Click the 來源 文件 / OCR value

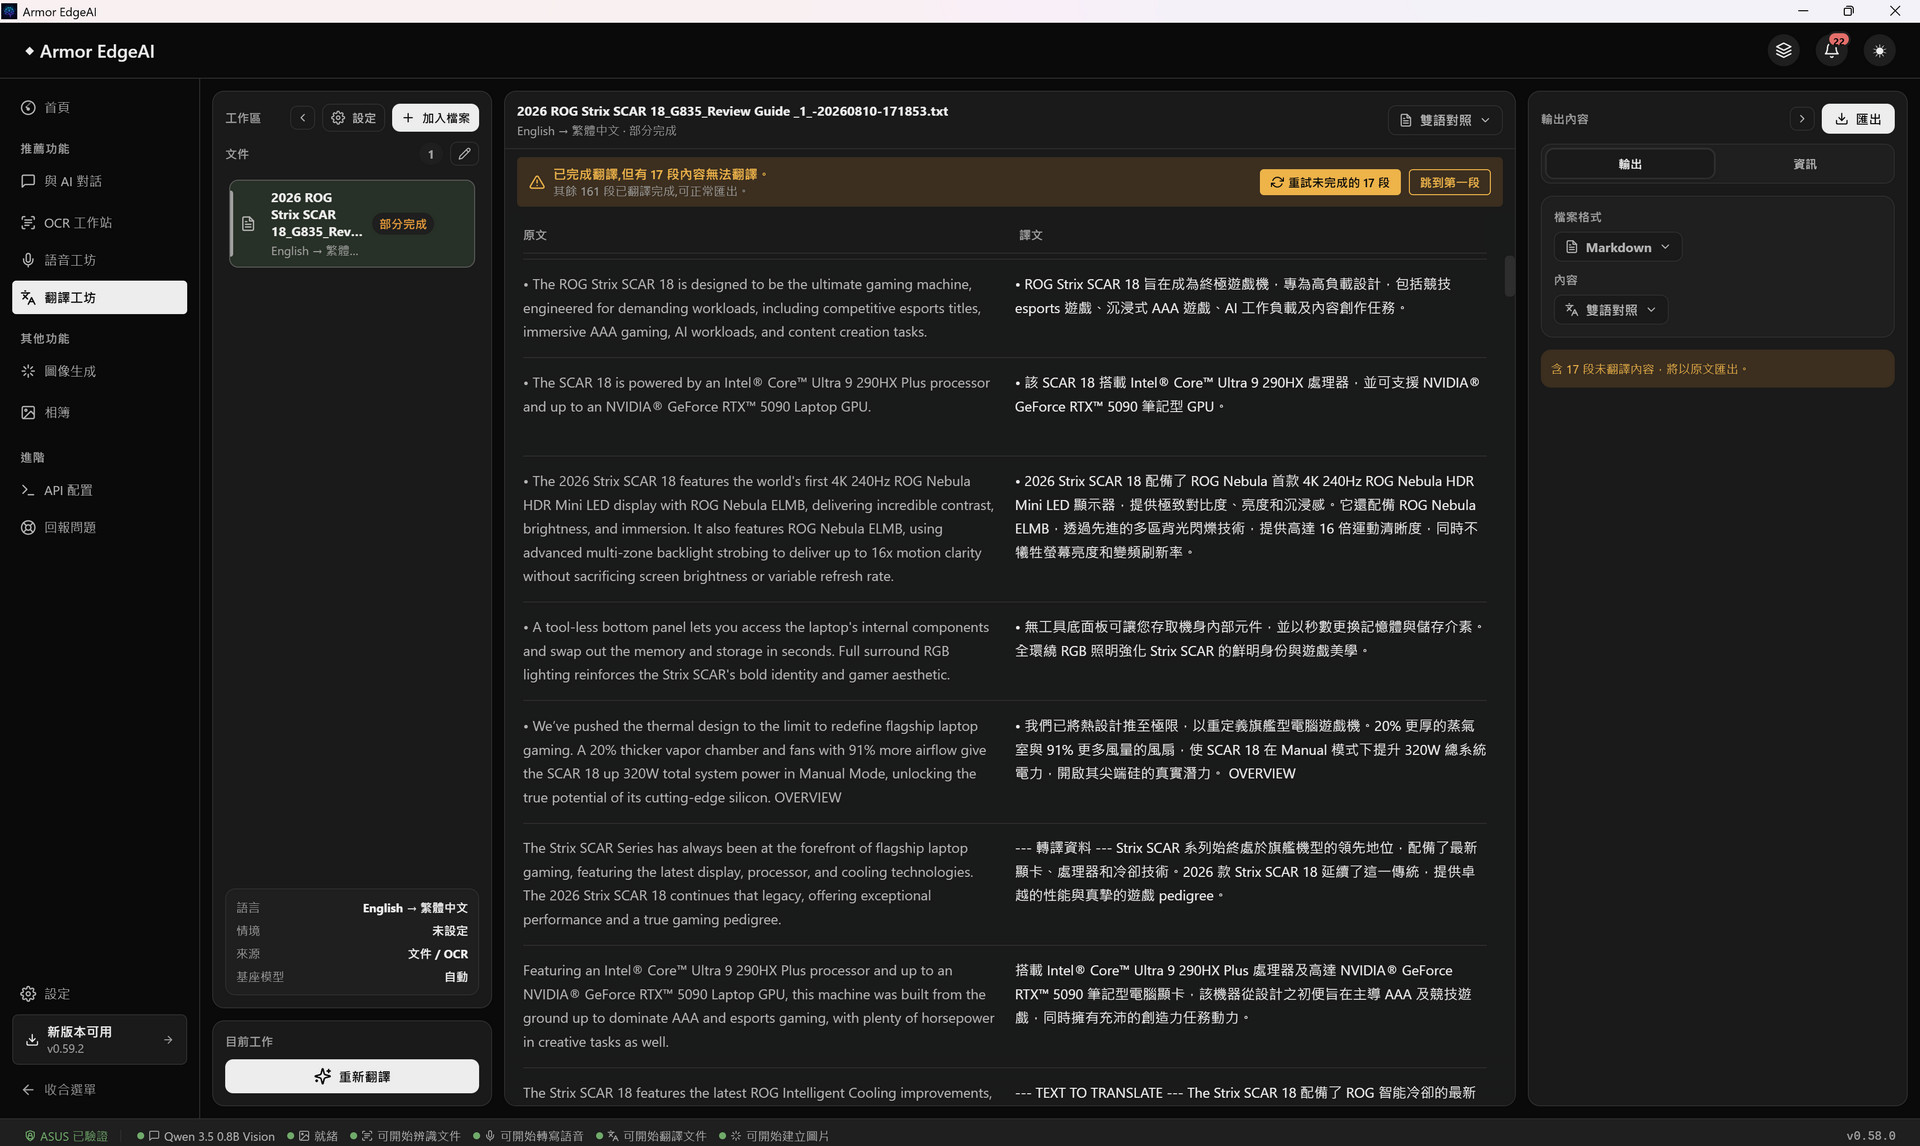pyautogui.click(x=438, y=954)
